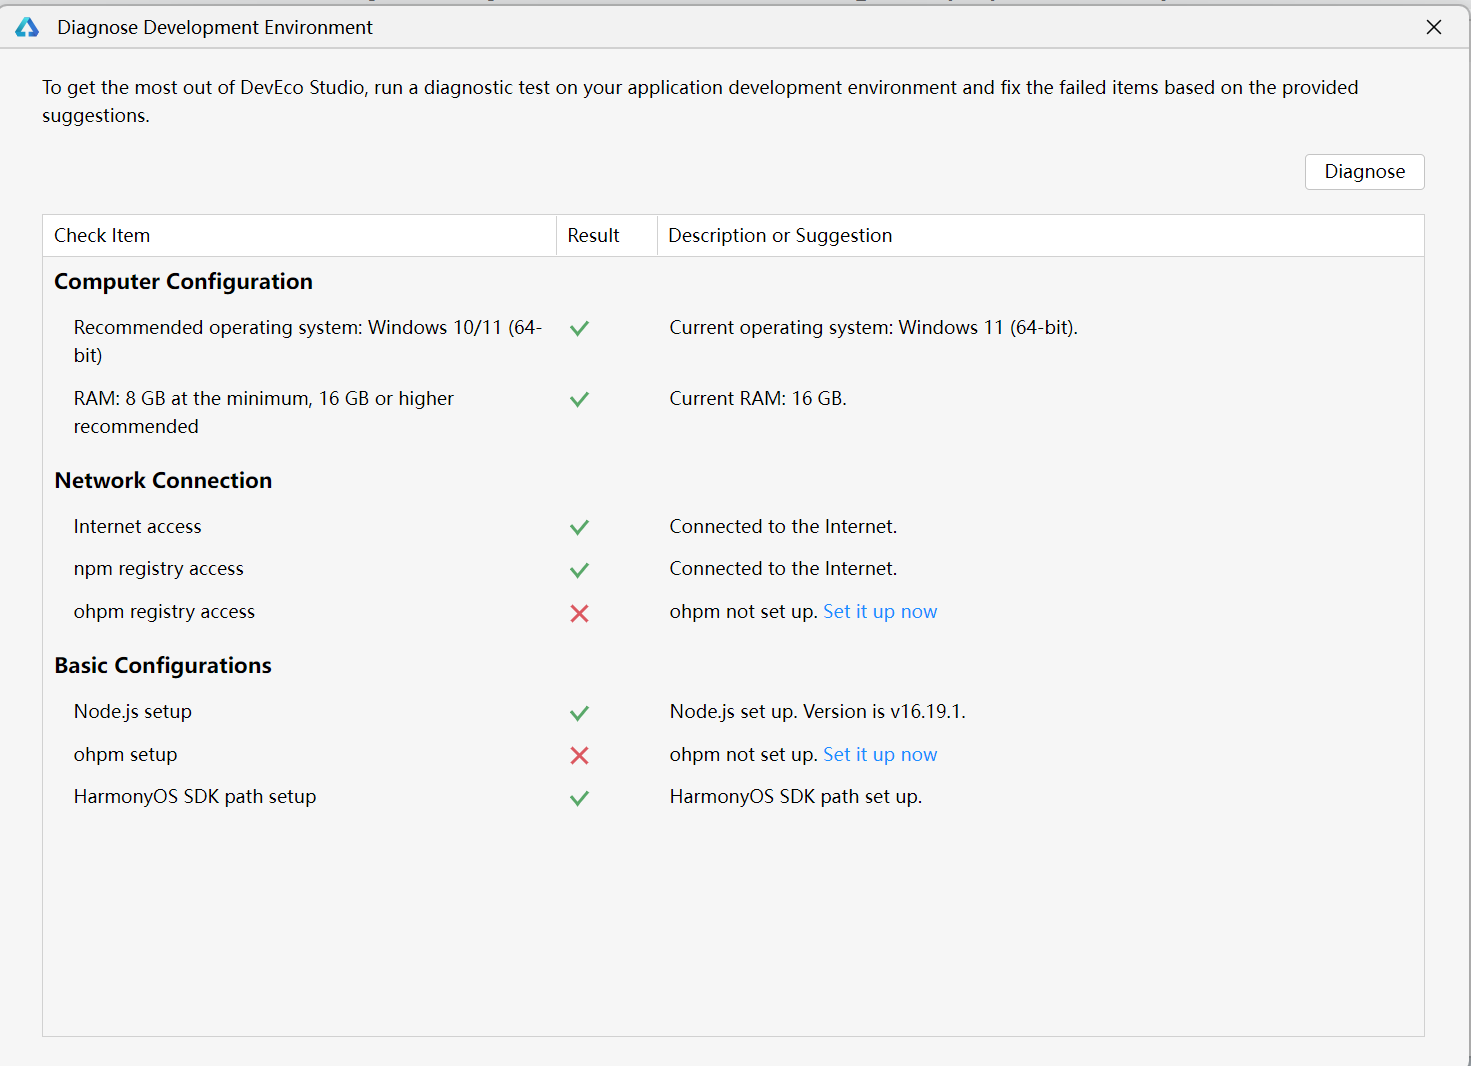Close the Diagnose Development Environment dialog
The image size is (1471, 1066).
pyautogui.click(x=1433, y=27)
